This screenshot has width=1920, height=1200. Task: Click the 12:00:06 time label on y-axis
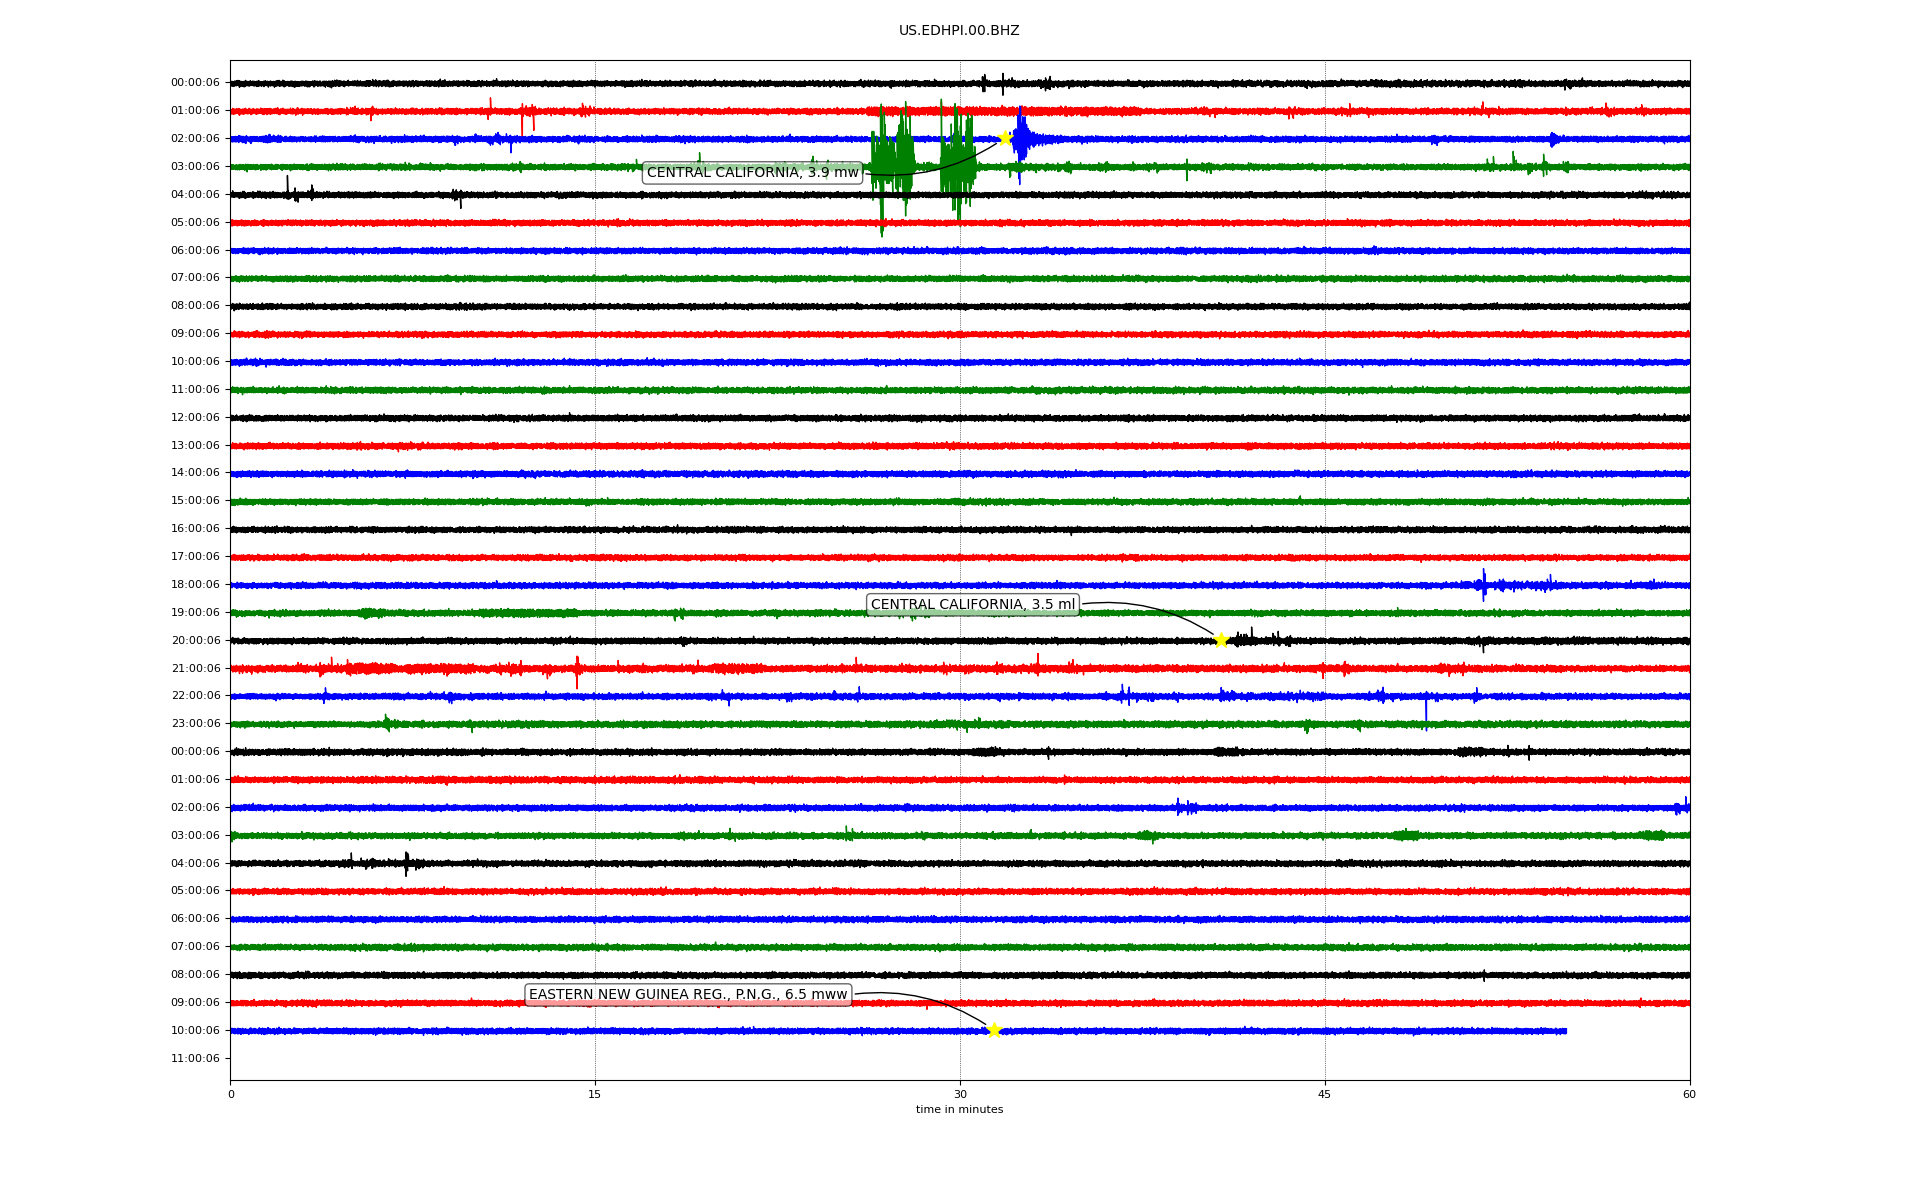coord(195,418)
